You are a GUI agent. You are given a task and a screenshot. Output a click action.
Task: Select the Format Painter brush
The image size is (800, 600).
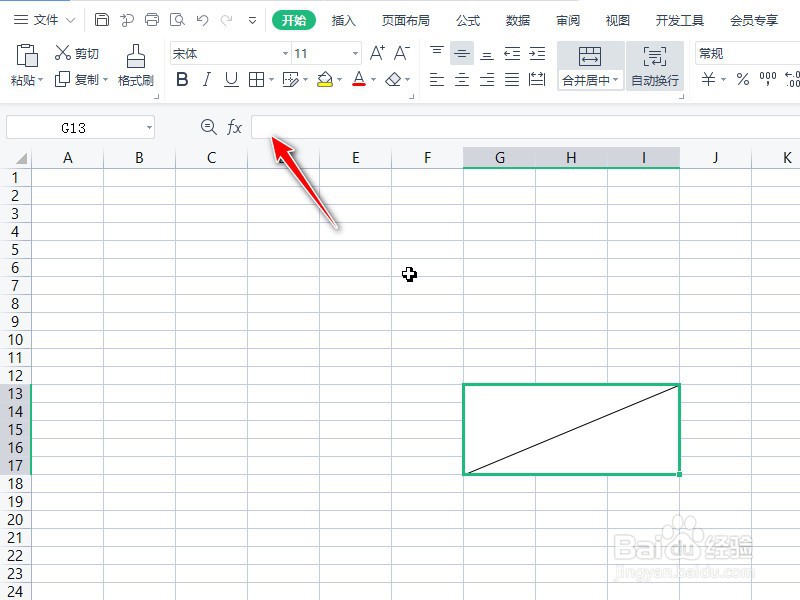point(136,65)
